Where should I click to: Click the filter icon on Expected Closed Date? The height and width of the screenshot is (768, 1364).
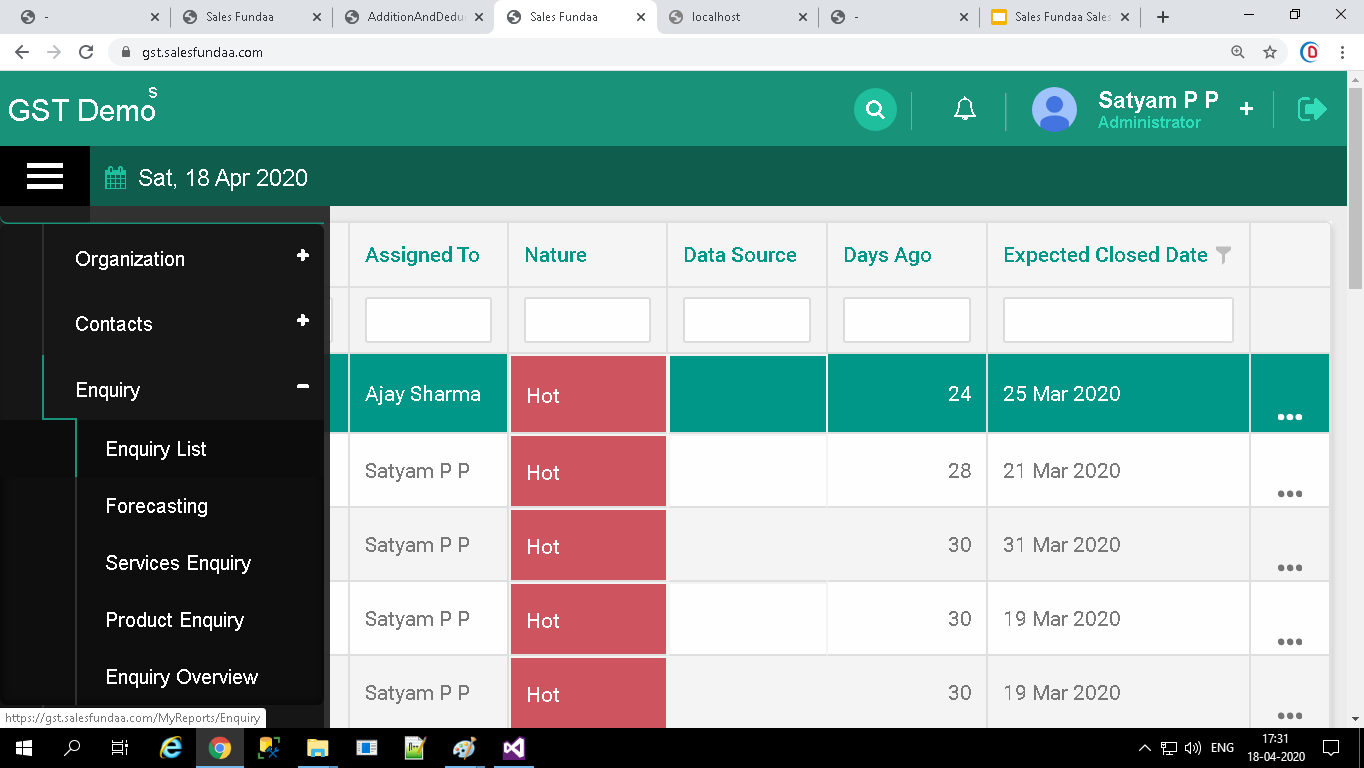pos(1223,255)
